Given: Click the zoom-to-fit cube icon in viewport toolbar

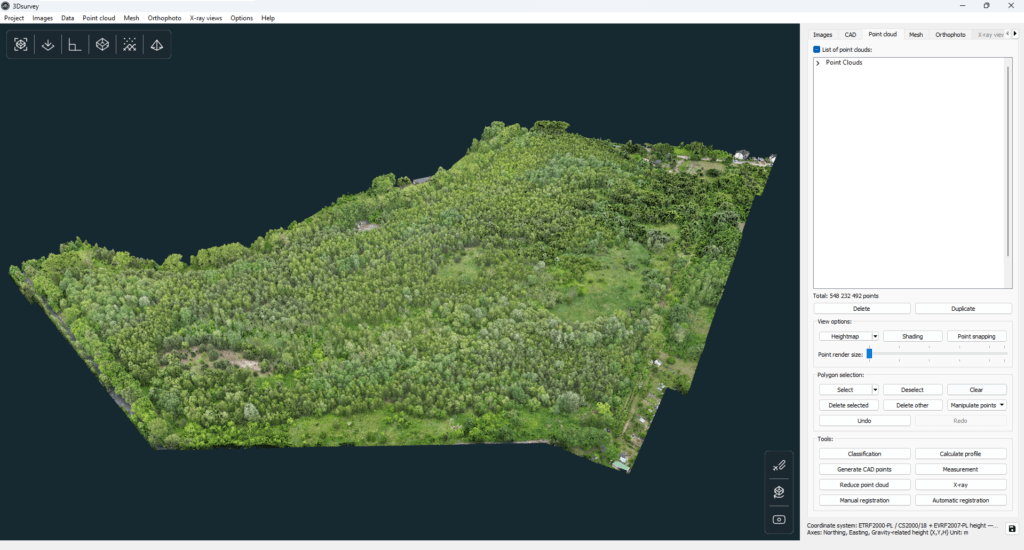Looking at the screenshot, I should [21, 44].
